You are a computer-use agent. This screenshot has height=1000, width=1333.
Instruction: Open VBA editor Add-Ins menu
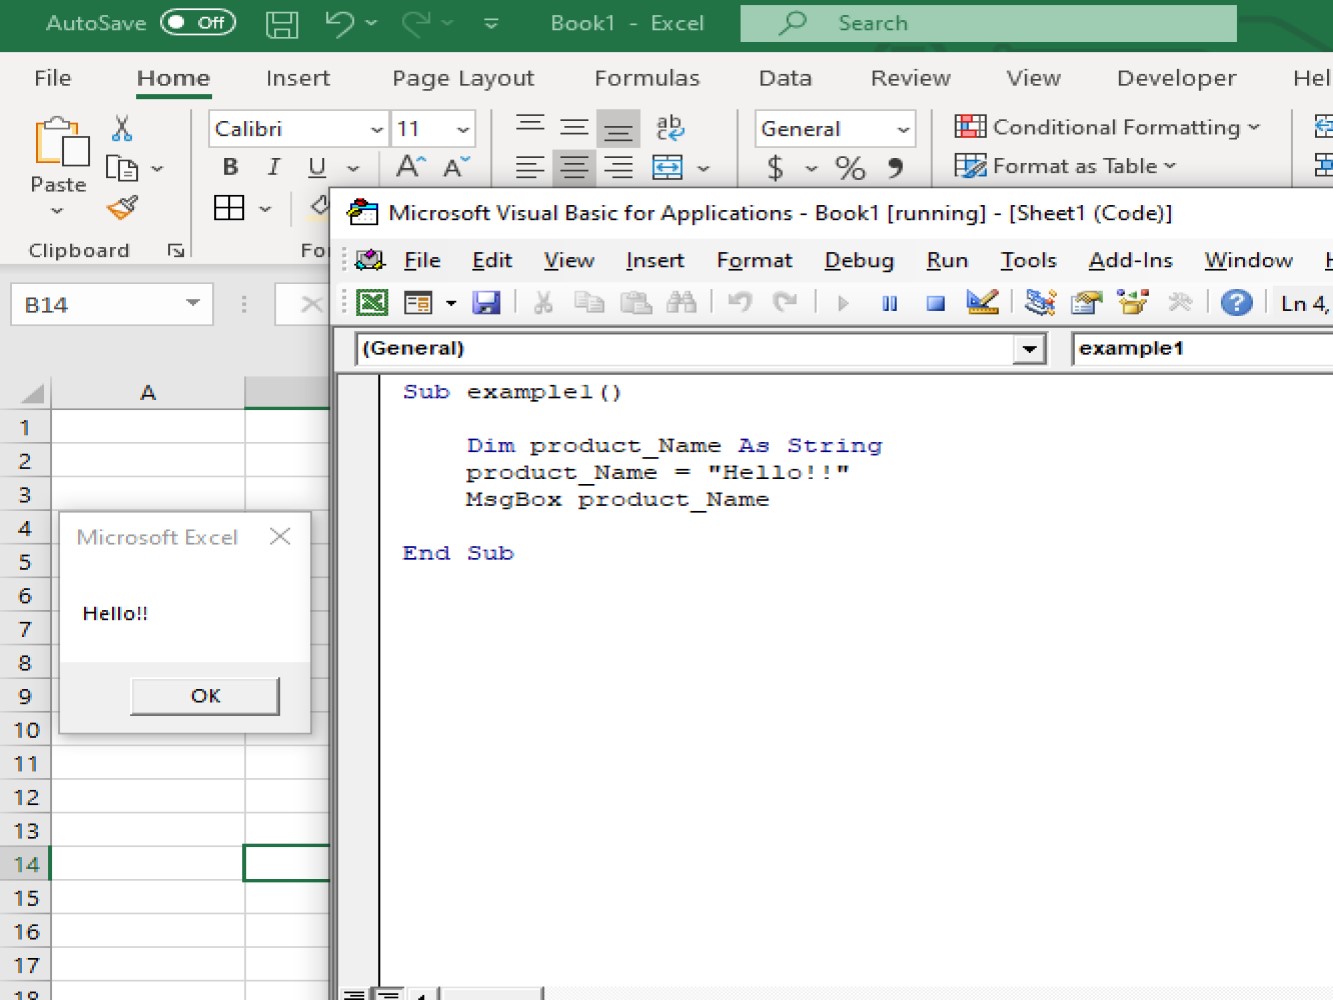(x=1130, y=261)
